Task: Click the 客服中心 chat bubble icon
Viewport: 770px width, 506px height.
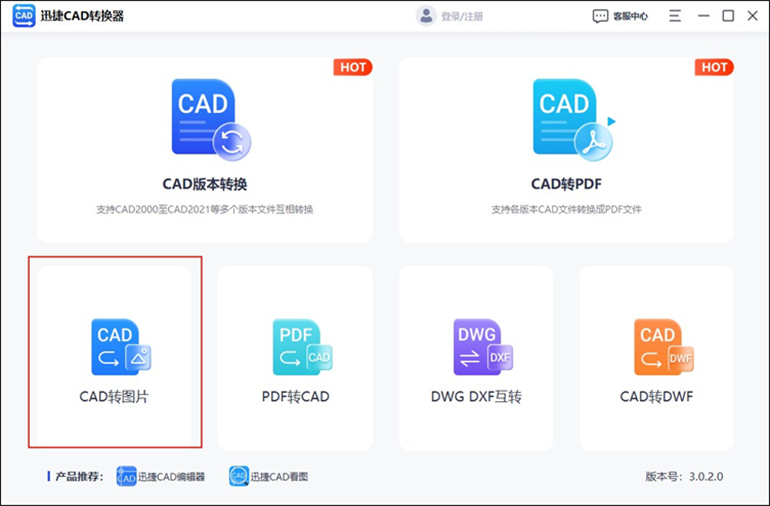Action: 600,16
